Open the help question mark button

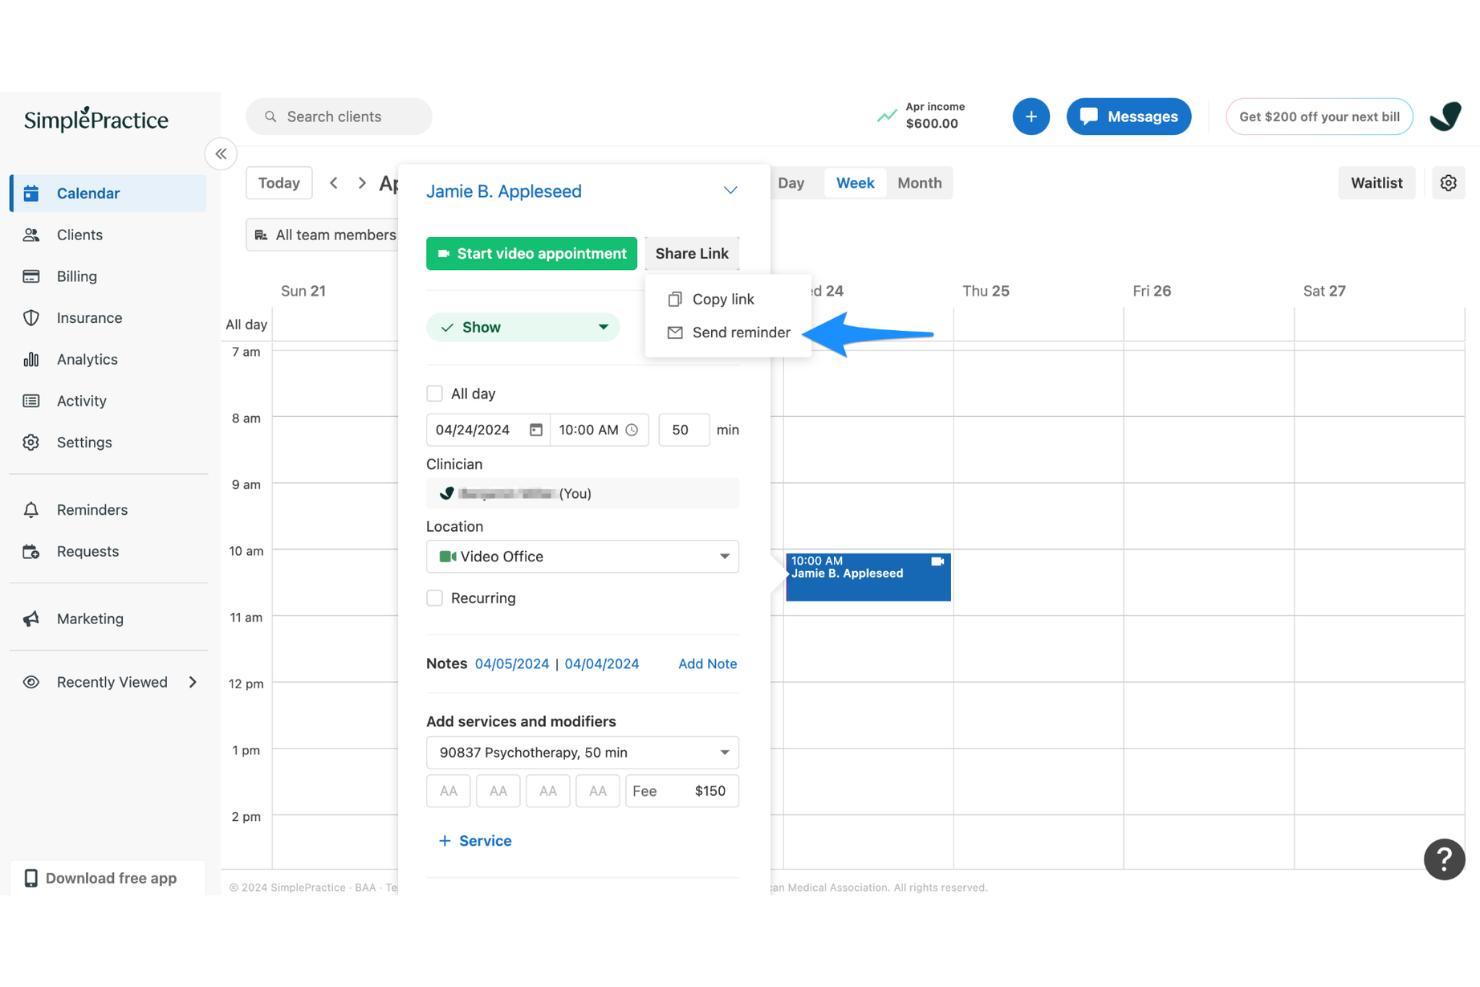[1444, 859]
